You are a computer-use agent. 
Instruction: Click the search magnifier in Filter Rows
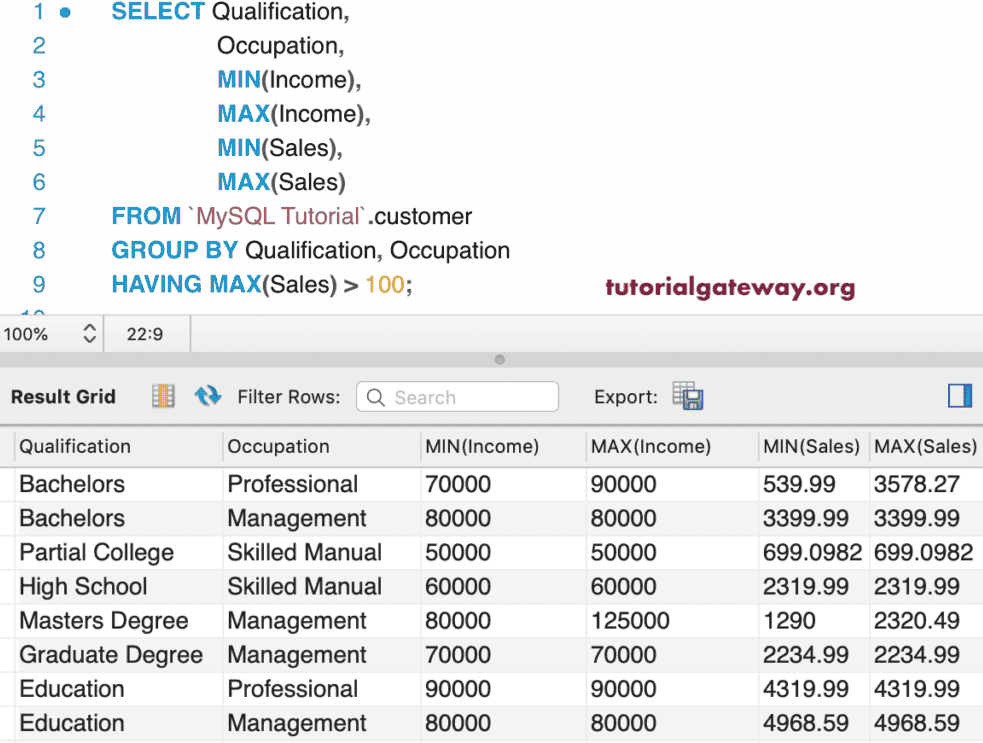[376, 397]
